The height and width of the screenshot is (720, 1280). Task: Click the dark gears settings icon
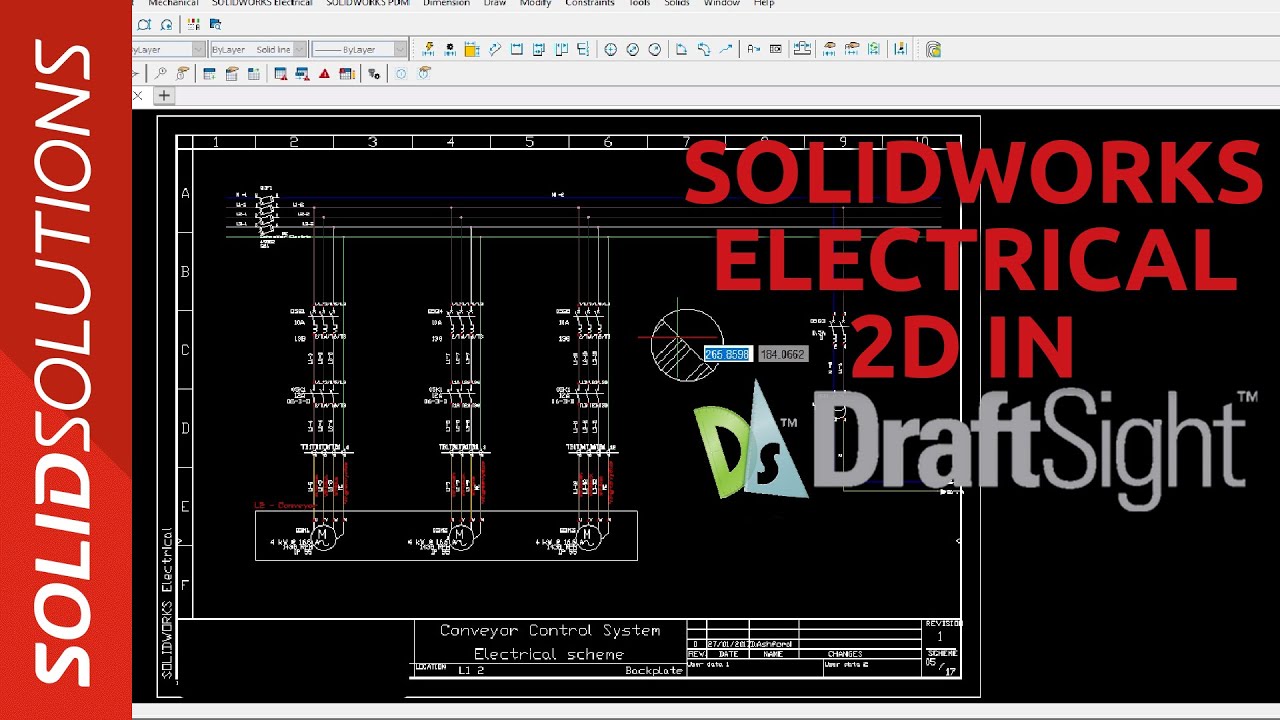[x=374, y=73]
